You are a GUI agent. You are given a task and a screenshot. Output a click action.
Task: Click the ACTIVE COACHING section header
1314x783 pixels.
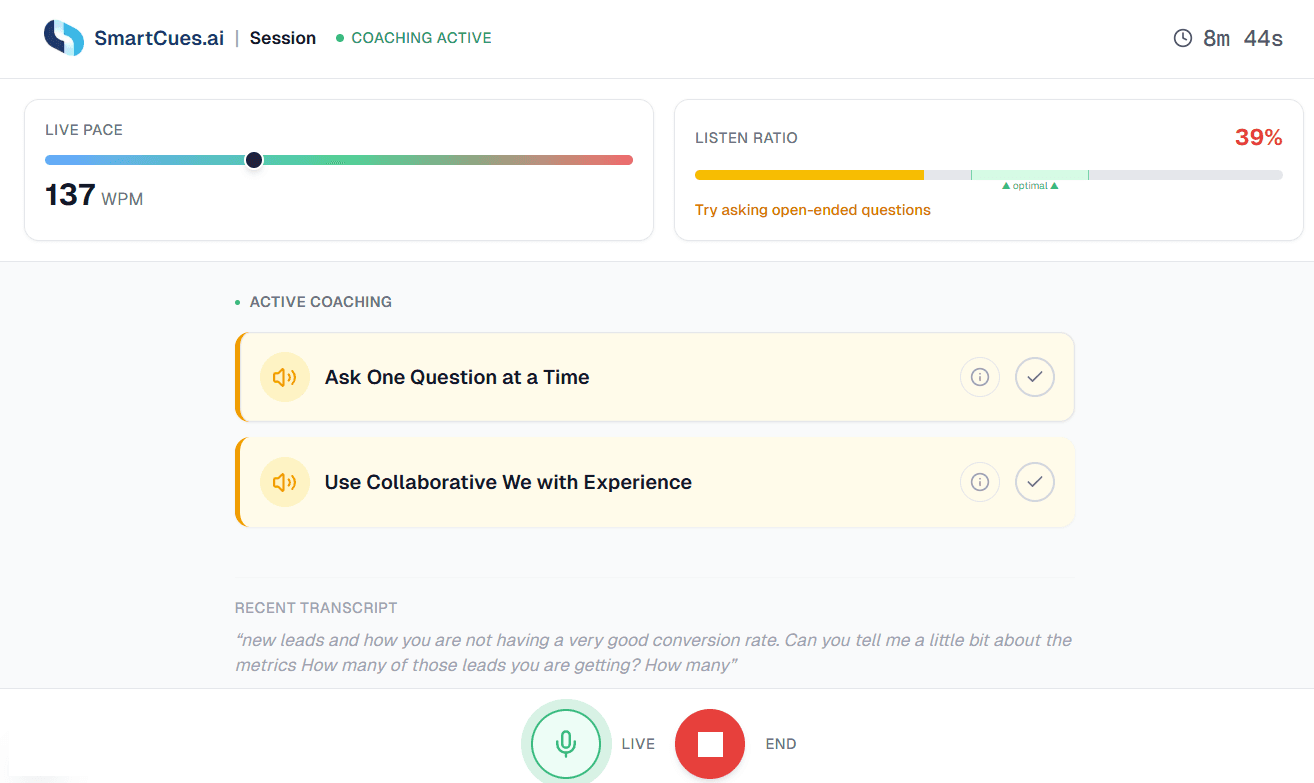tap(320, 301)
